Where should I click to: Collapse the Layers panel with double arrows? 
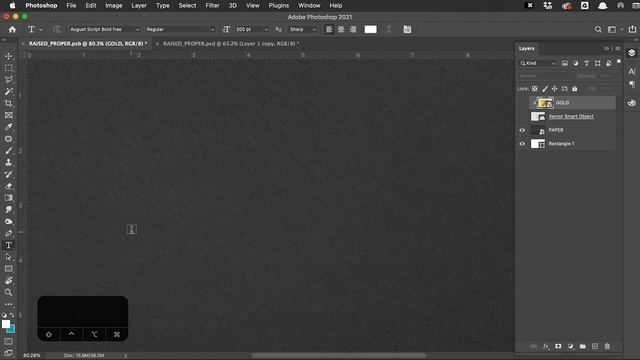coord(607,48)
